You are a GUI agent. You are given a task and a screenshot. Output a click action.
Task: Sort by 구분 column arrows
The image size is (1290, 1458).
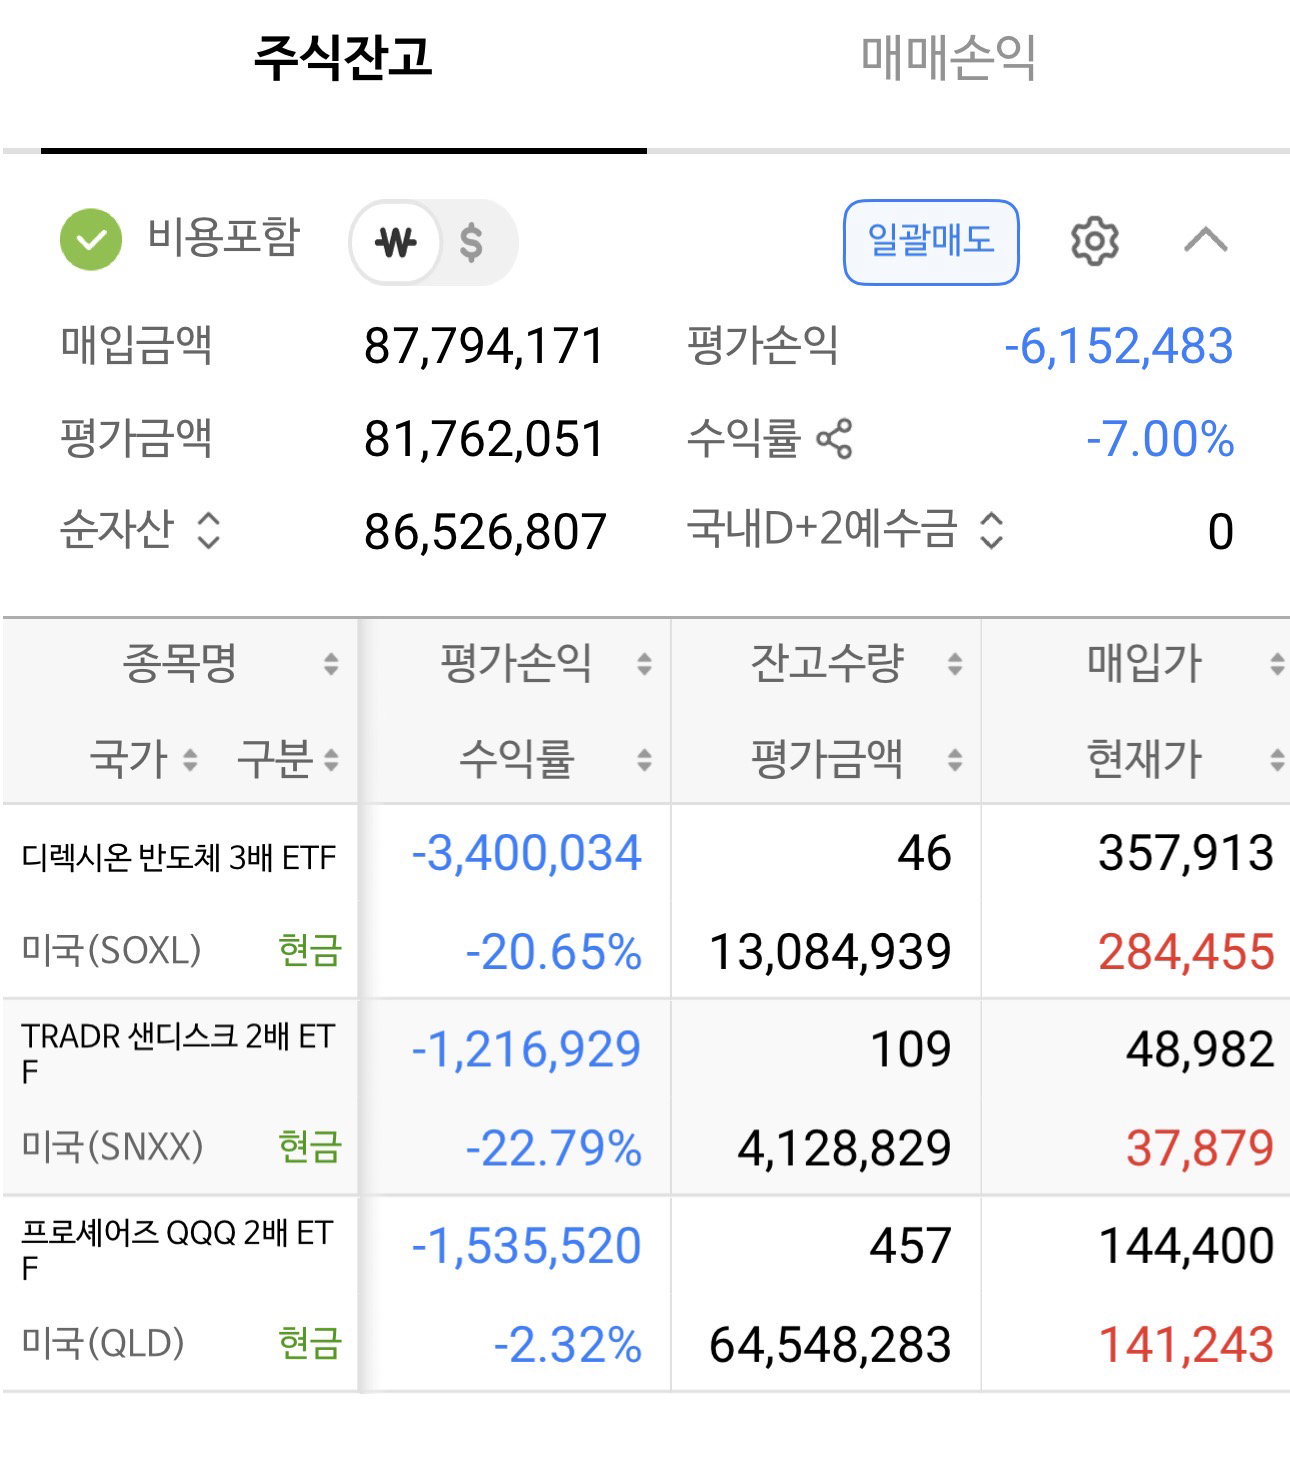coord(331,760)
